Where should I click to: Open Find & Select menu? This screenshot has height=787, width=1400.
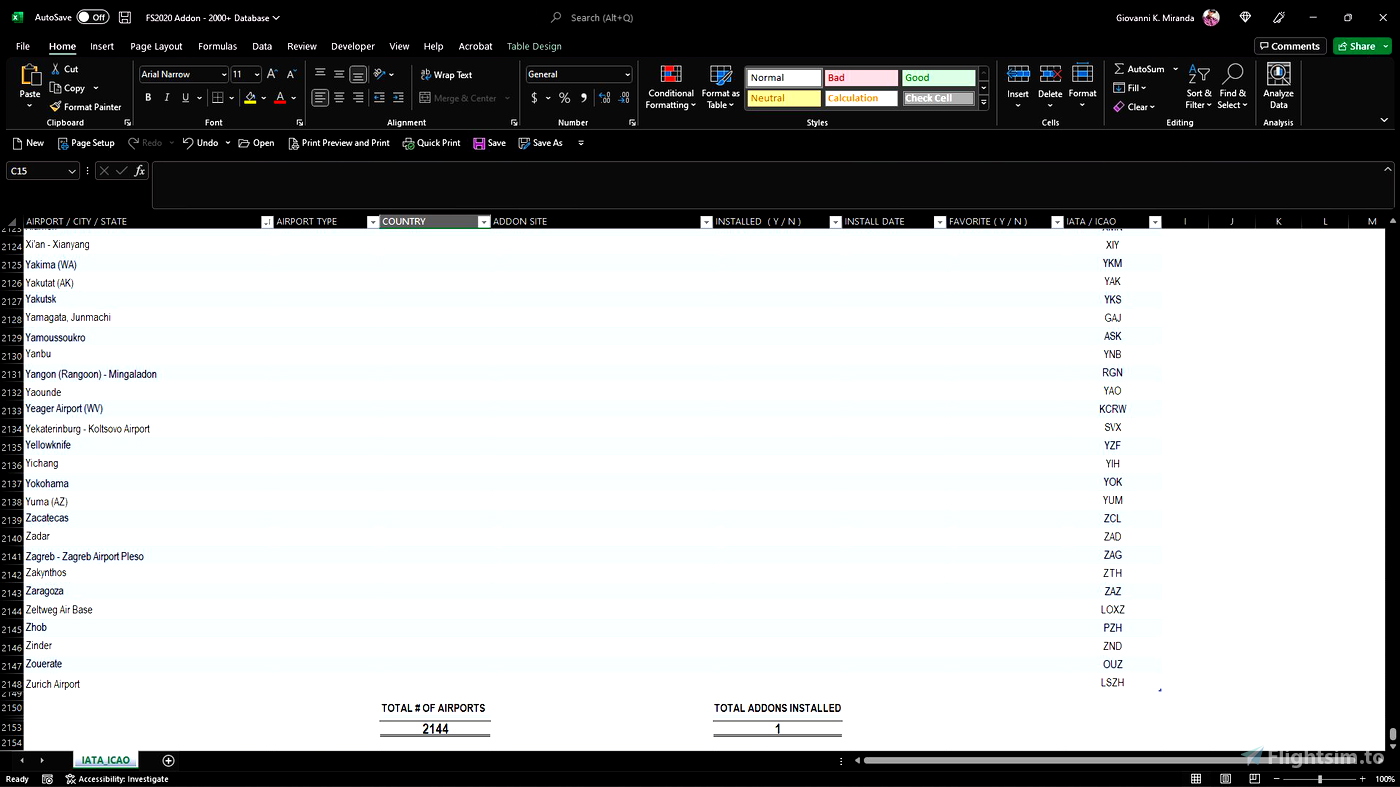click(x=1233, y=87)
